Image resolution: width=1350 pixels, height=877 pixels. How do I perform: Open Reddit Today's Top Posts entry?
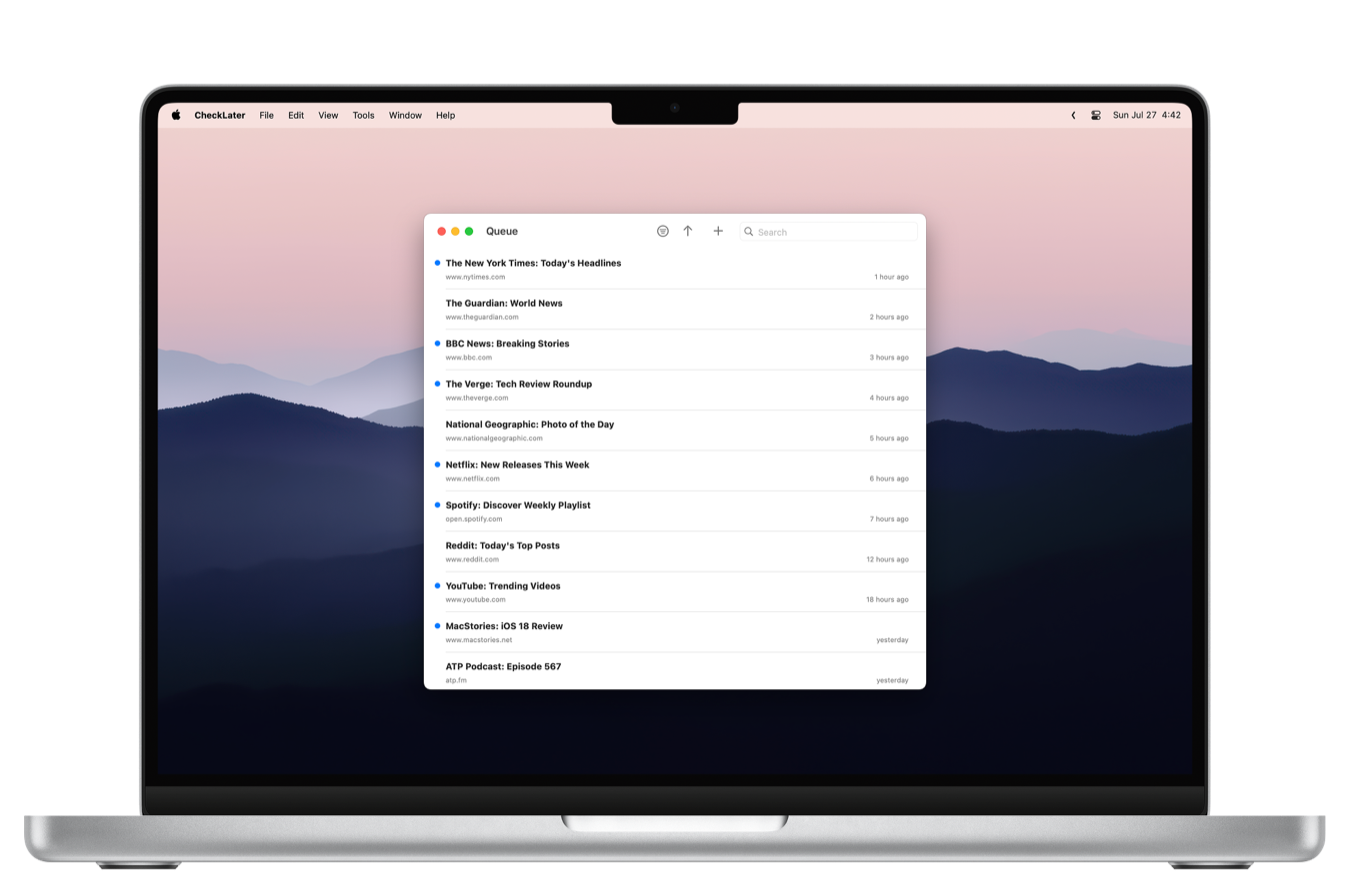502,545
